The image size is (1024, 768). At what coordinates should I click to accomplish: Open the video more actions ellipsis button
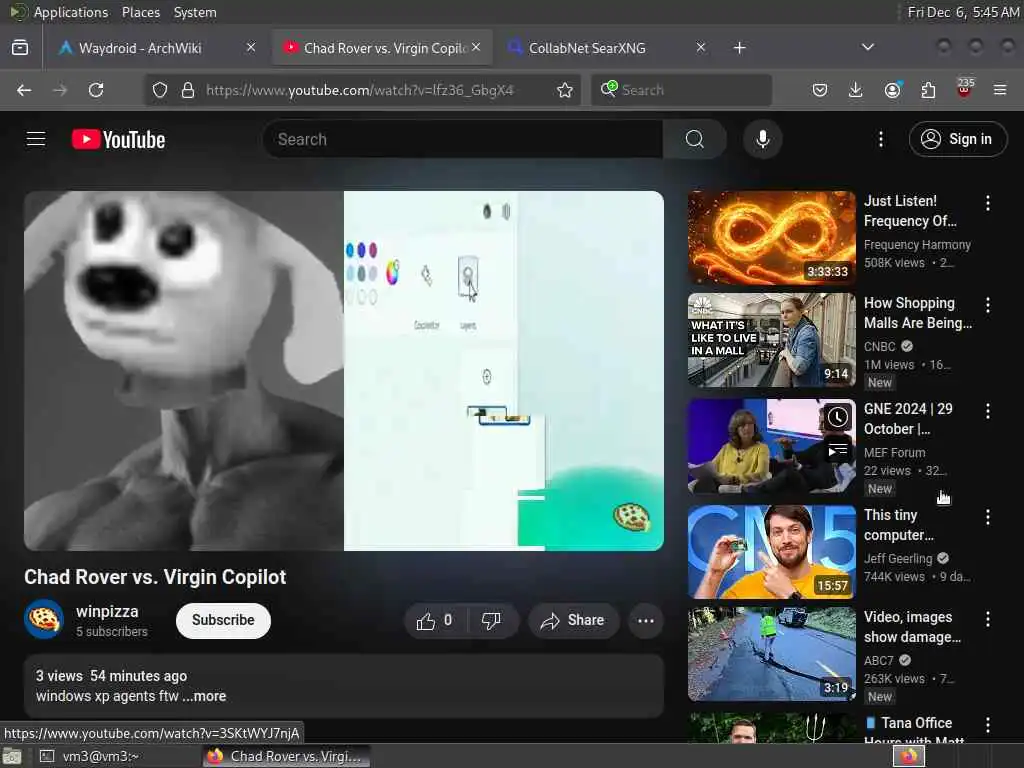pos(646,620)
